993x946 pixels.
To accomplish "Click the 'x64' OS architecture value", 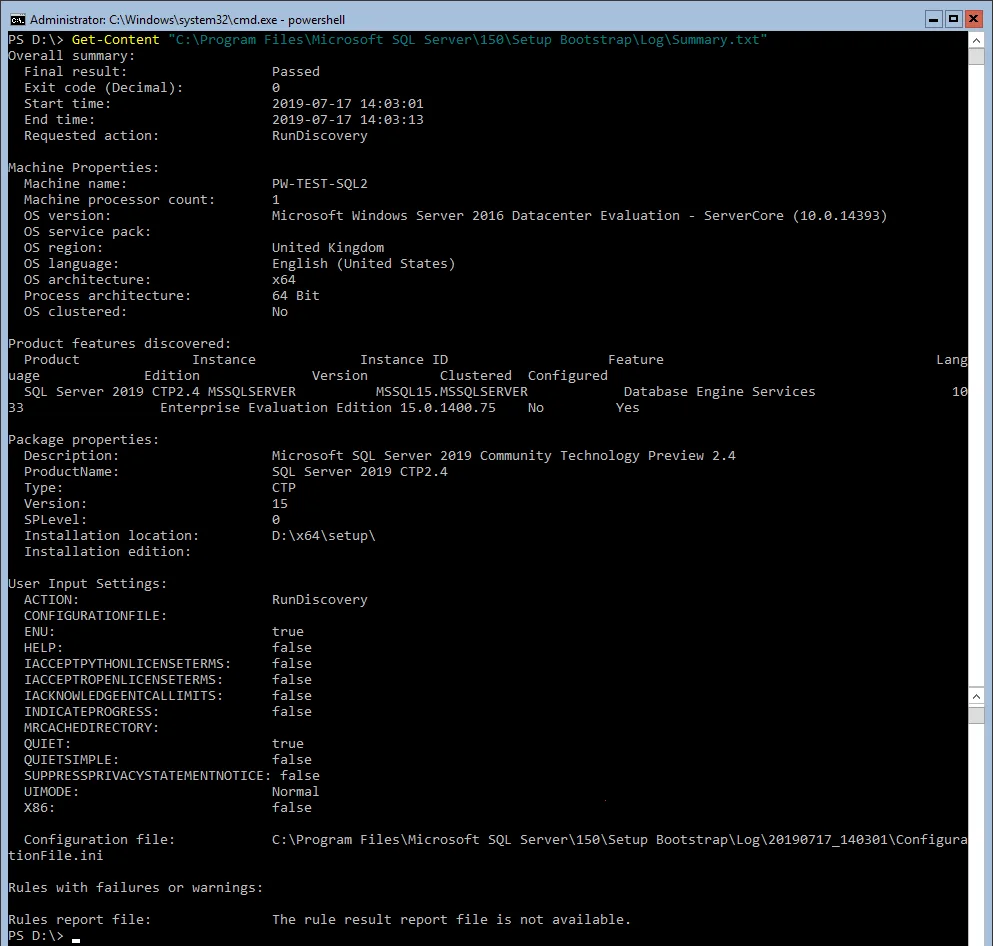I will [x=284, y=280].
